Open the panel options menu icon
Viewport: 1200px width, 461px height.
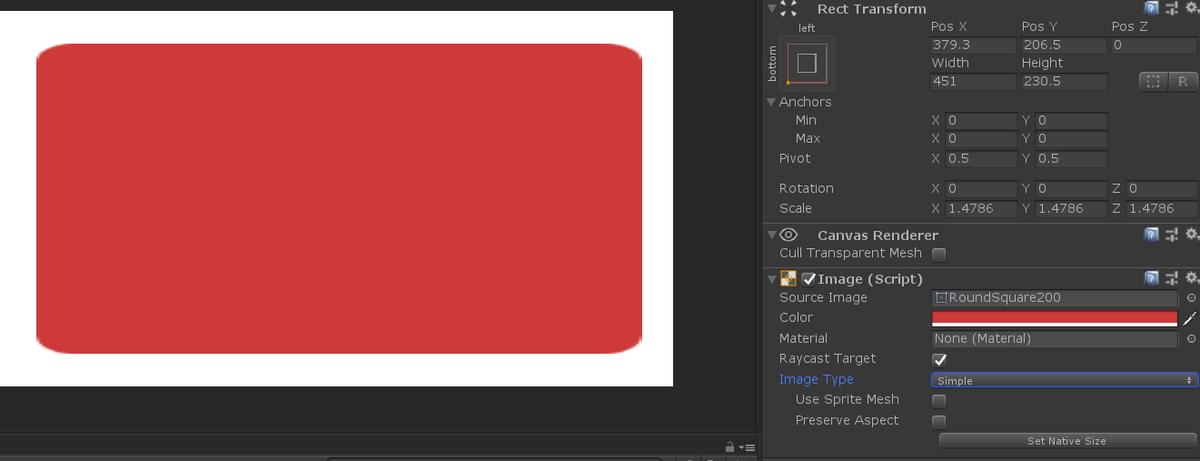[747, 446]
